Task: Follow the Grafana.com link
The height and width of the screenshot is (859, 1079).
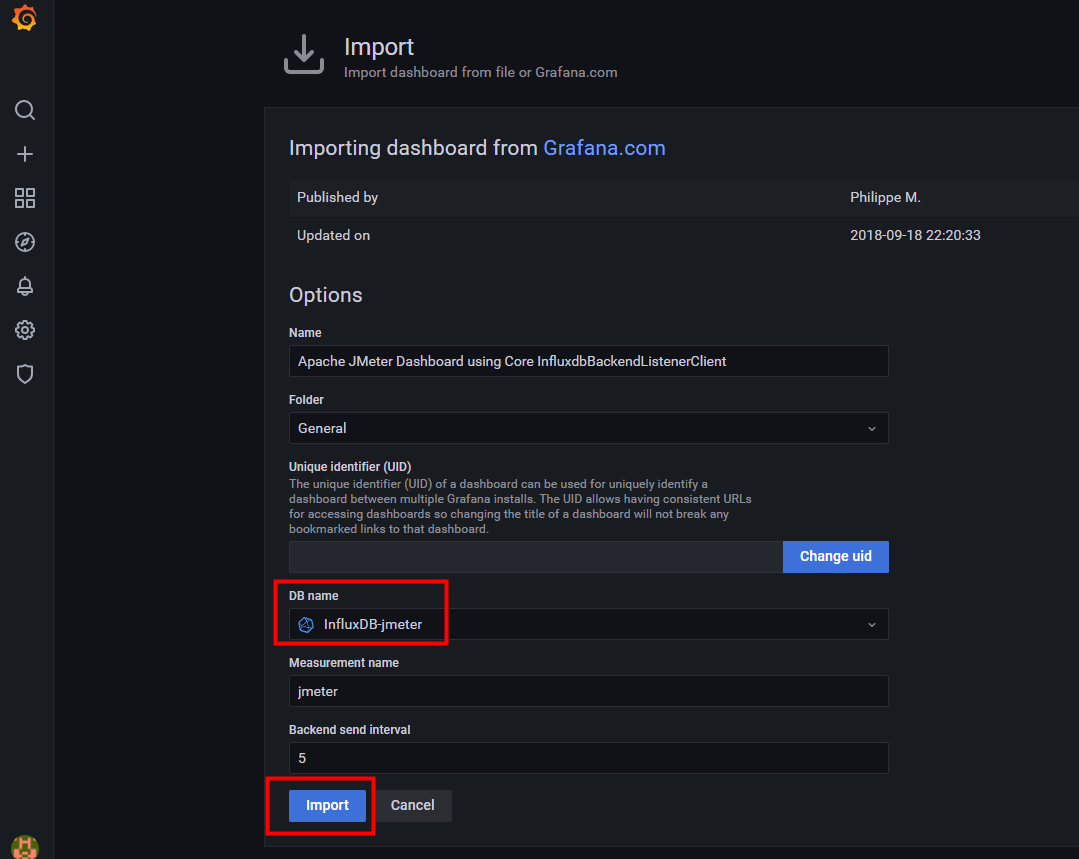Action: [x=604, y=148]
